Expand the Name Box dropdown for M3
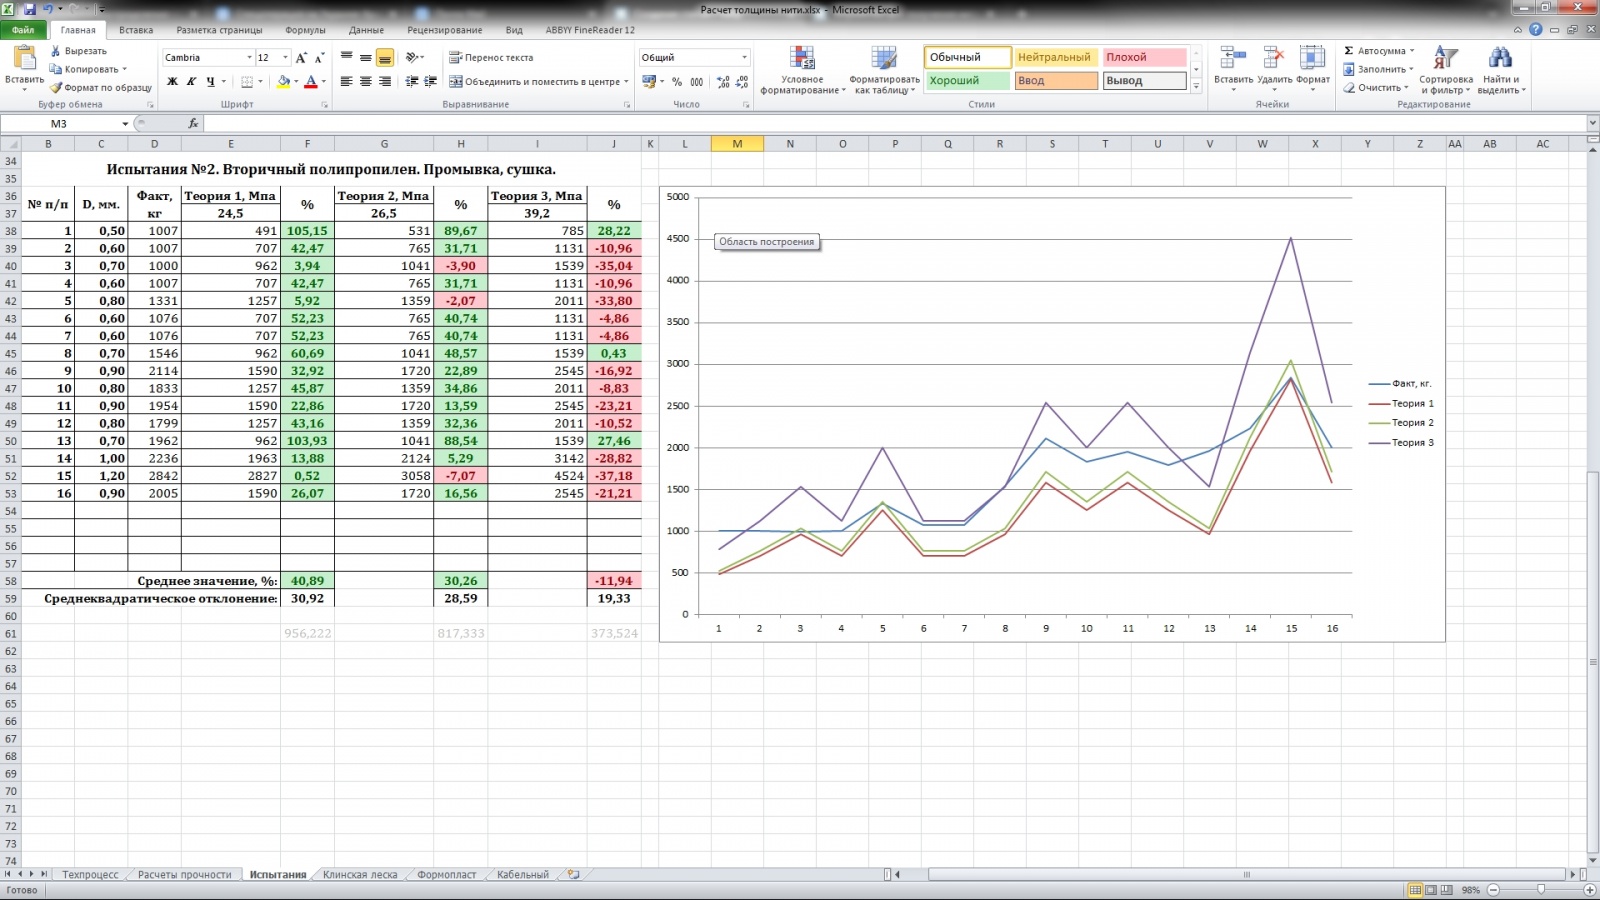Image resolution: width=1600 pixels, height=900 pixels. [125, 124]
